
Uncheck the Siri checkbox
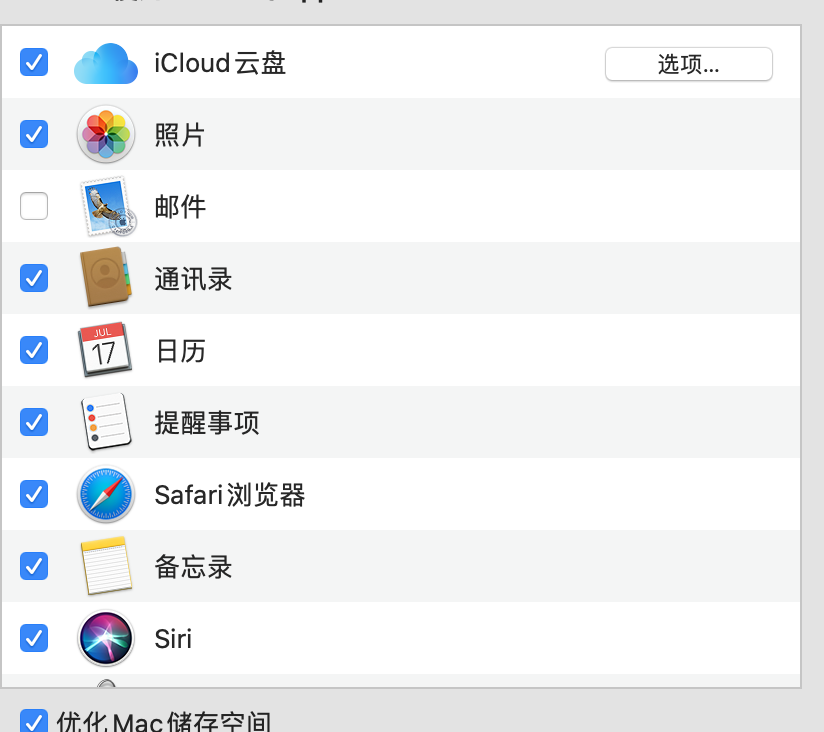click(x=34, y=638)
